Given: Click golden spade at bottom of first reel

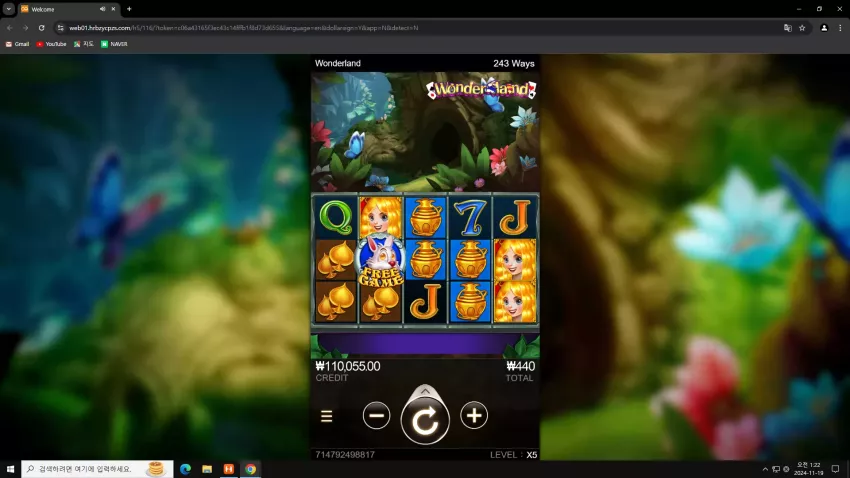Looking at the screenshot, I should coord(336,302).
